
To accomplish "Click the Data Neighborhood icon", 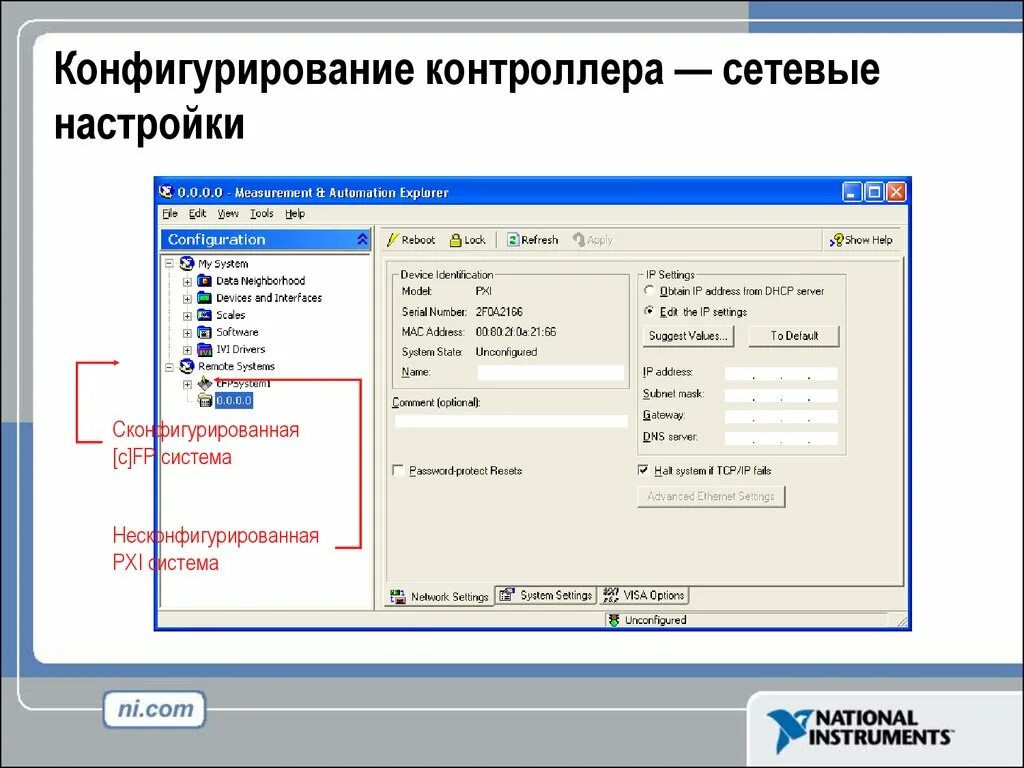I will (x=204, y=281).
